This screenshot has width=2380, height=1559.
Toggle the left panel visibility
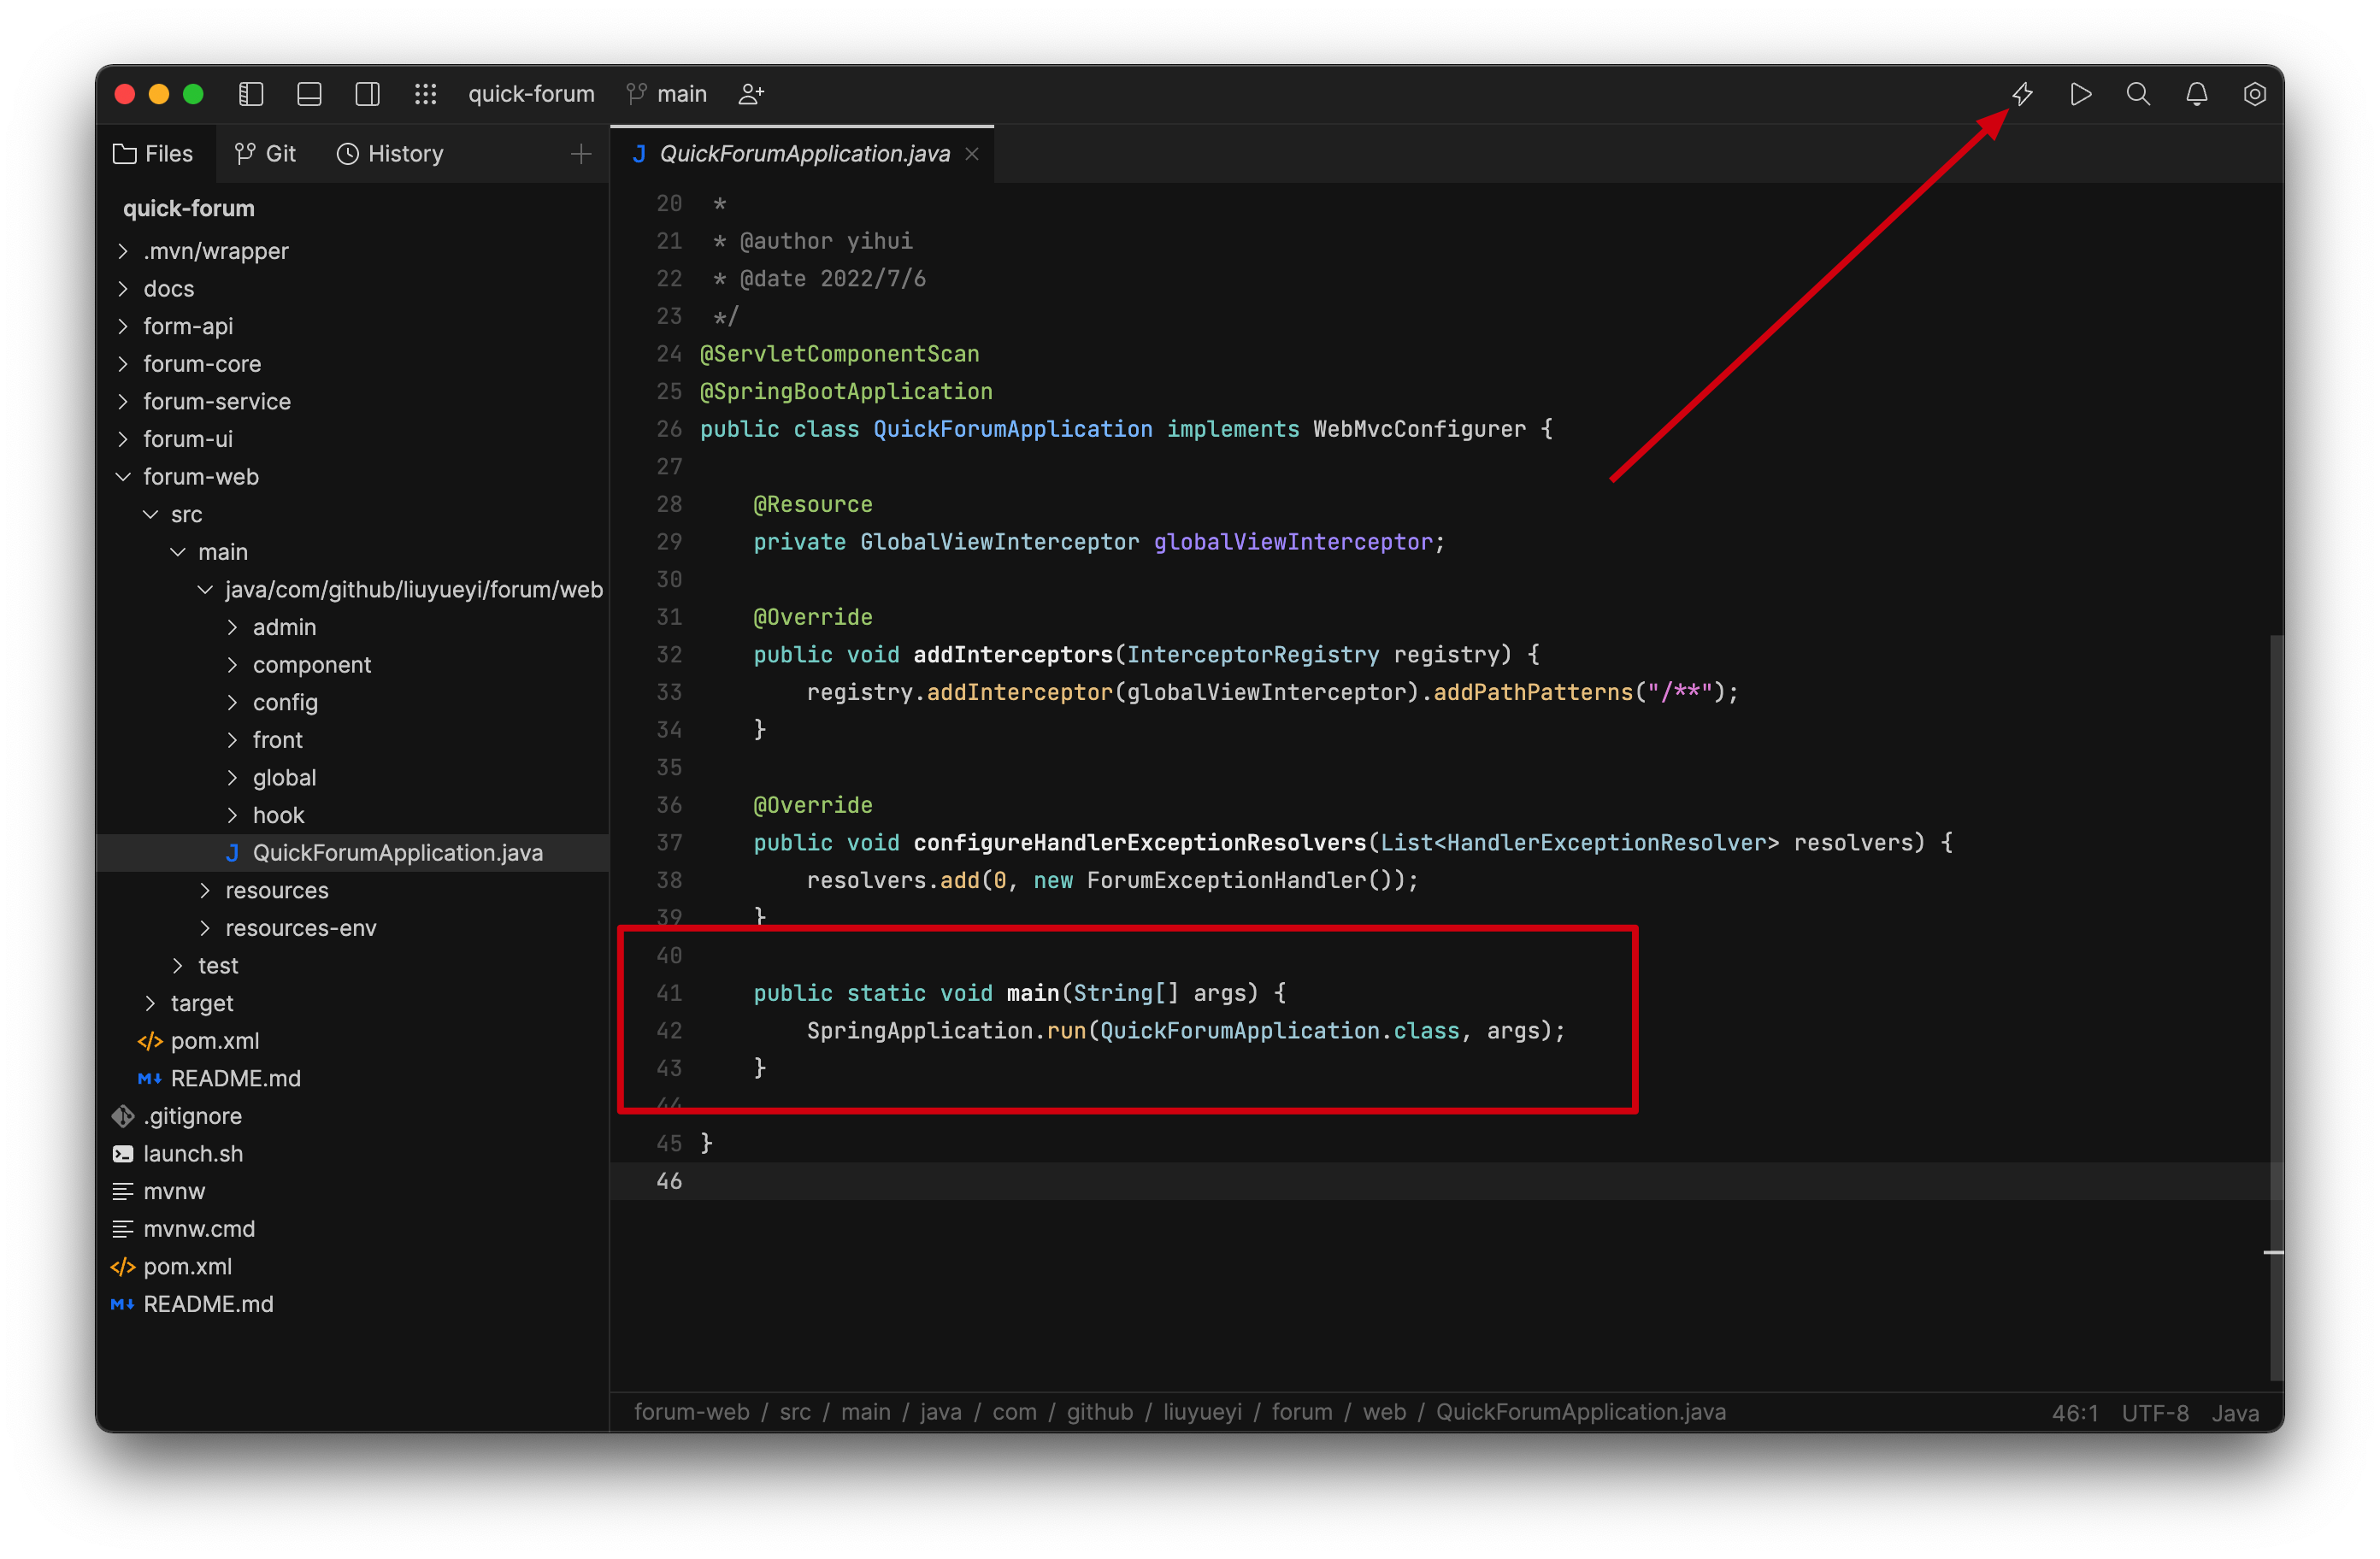point(250,94)
